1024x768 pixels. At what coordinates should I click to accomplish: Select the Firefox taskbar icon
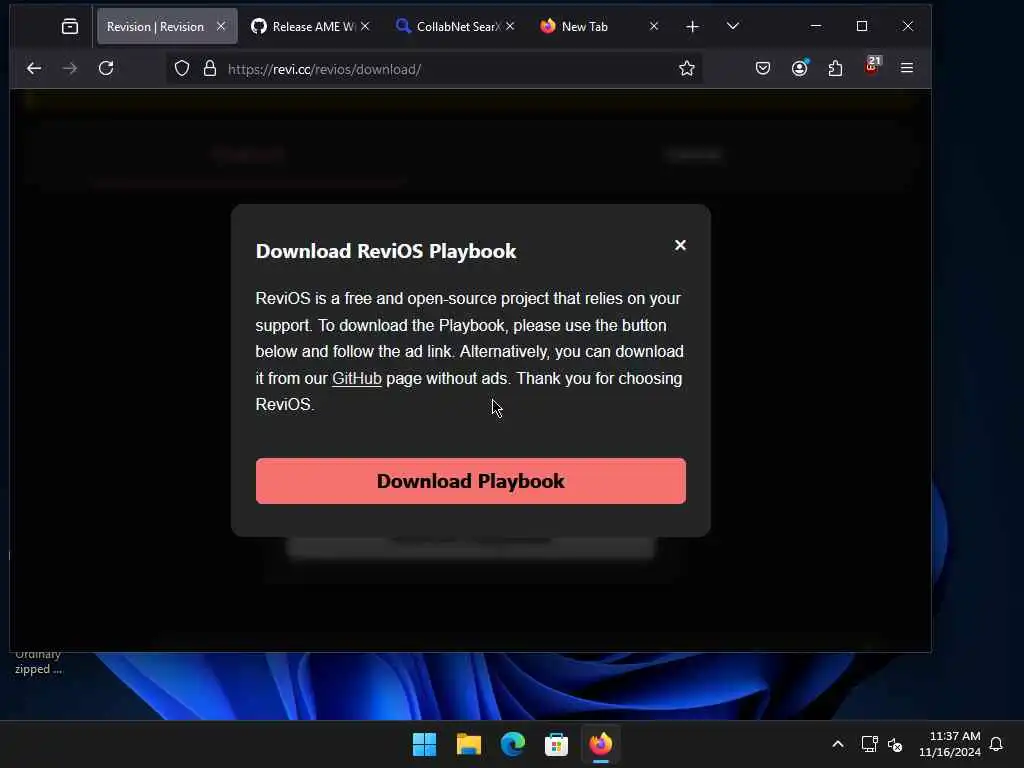click(x=601, y=744)
